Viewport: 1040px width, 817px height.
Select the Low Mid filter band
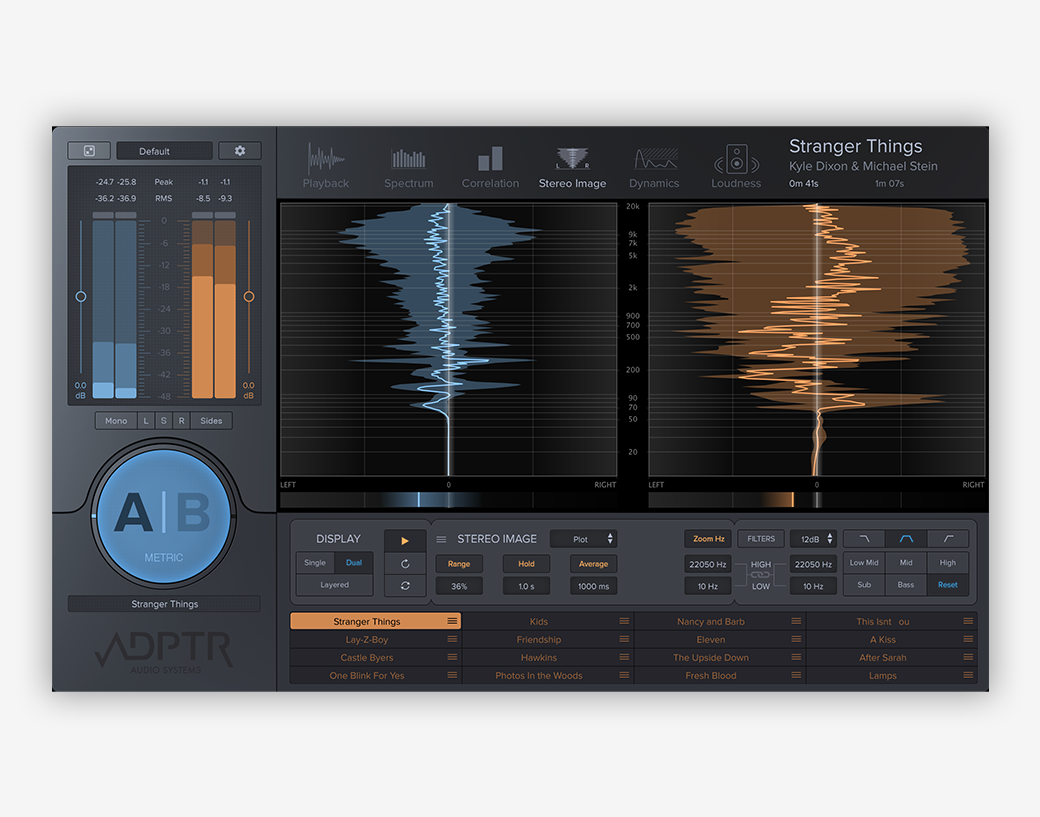[x=864, y=562]
